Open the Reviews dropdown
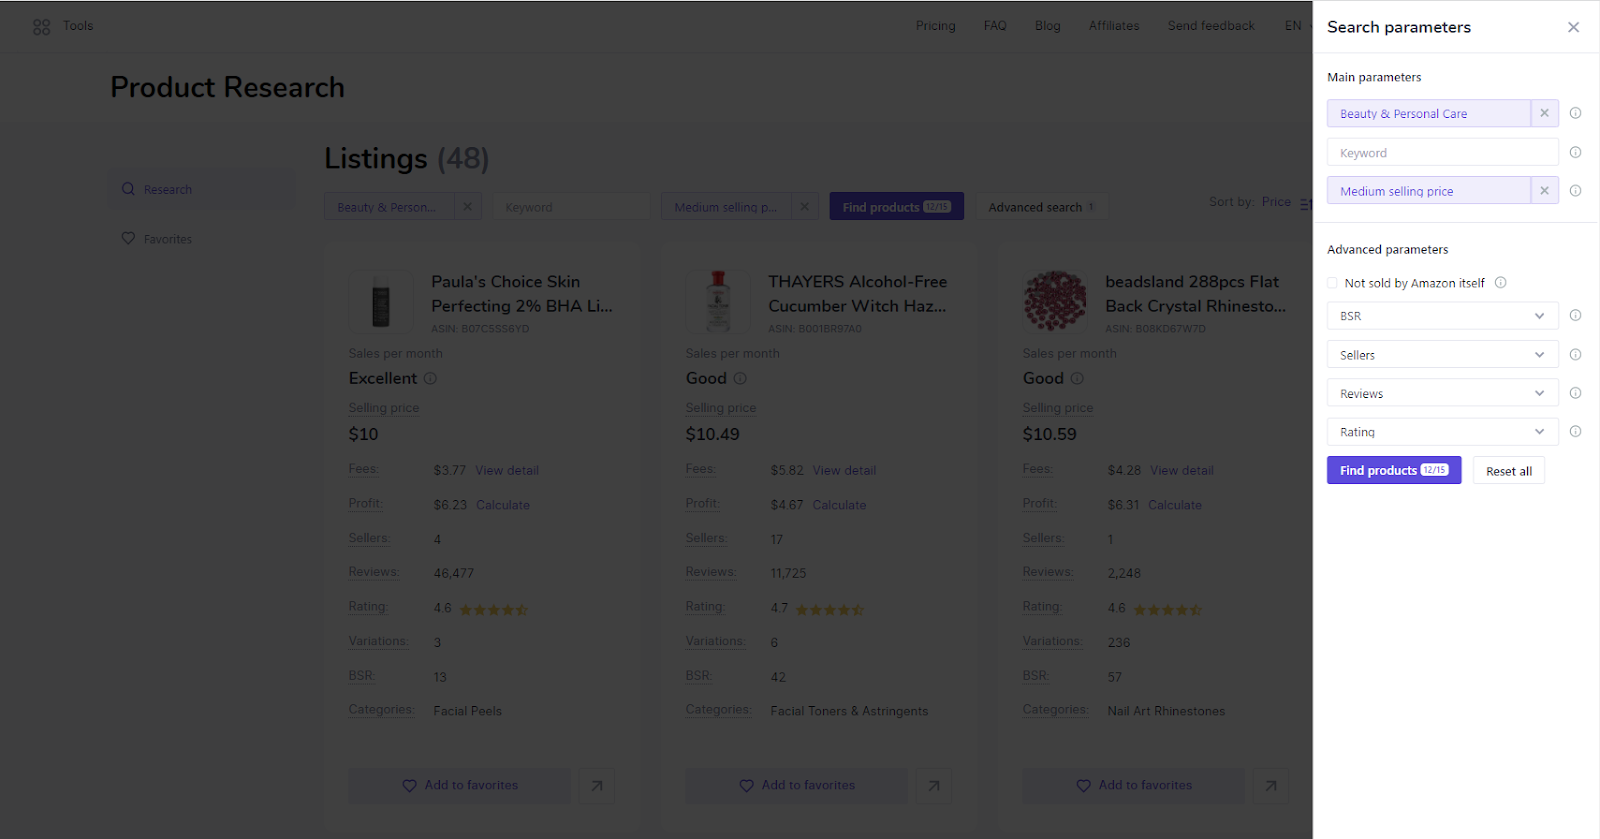 pyautogui.click(x=1442, y=394)
